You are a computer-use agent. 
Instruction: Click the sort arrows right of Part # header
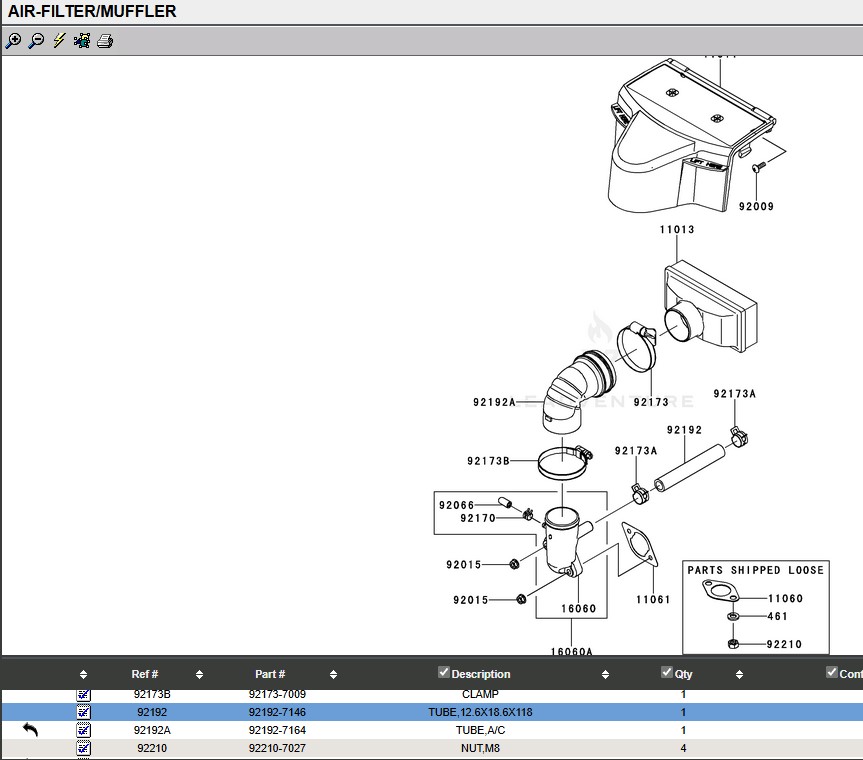333,675
